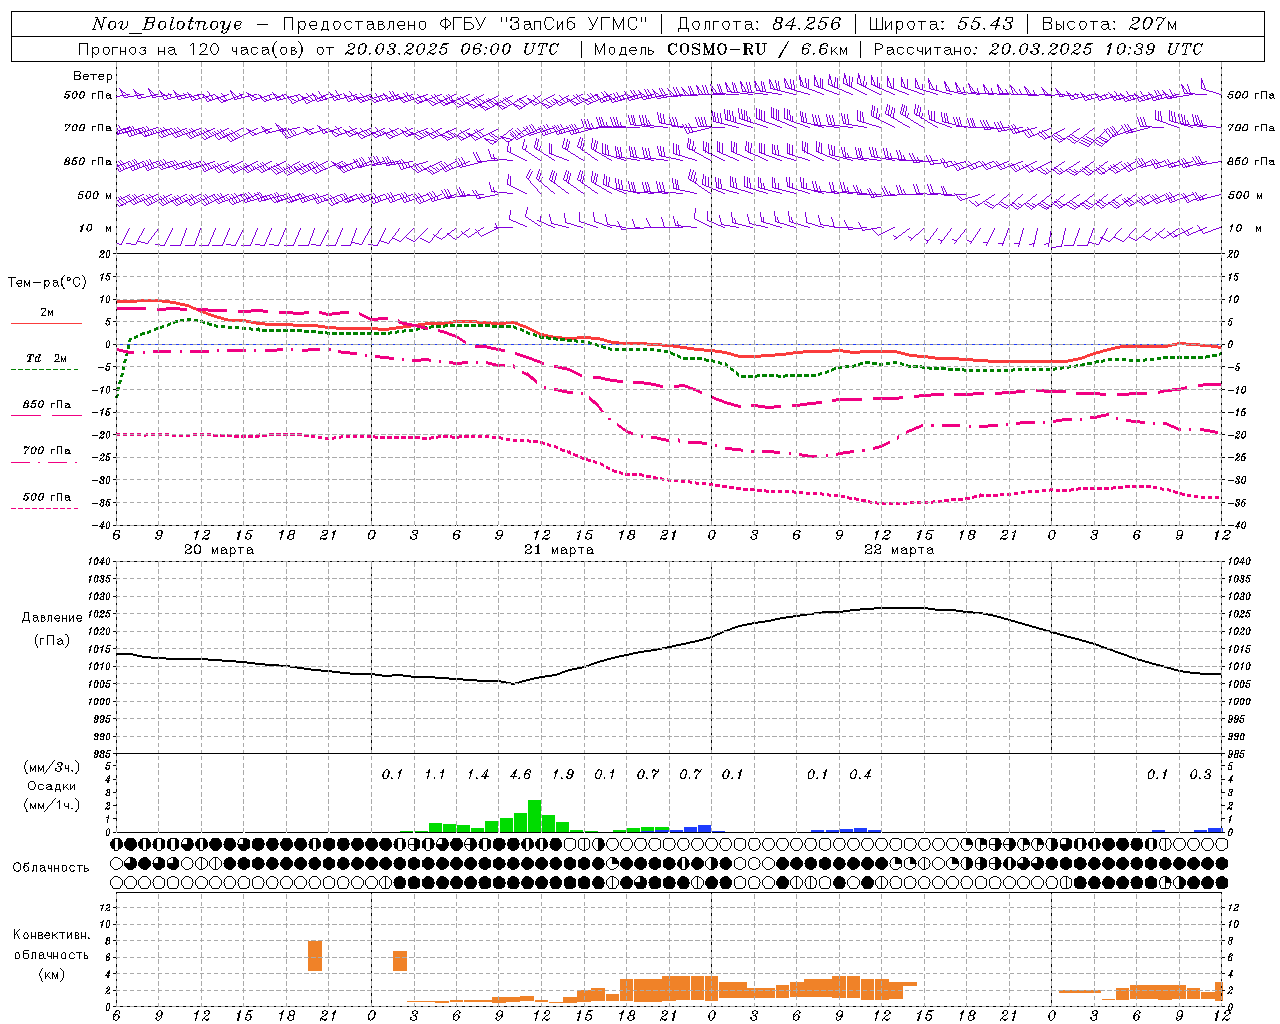This screenshot has height=1024, width=1280.
Task: Select the 10 м wind level label on the left
Action: (x=95, y=228)
